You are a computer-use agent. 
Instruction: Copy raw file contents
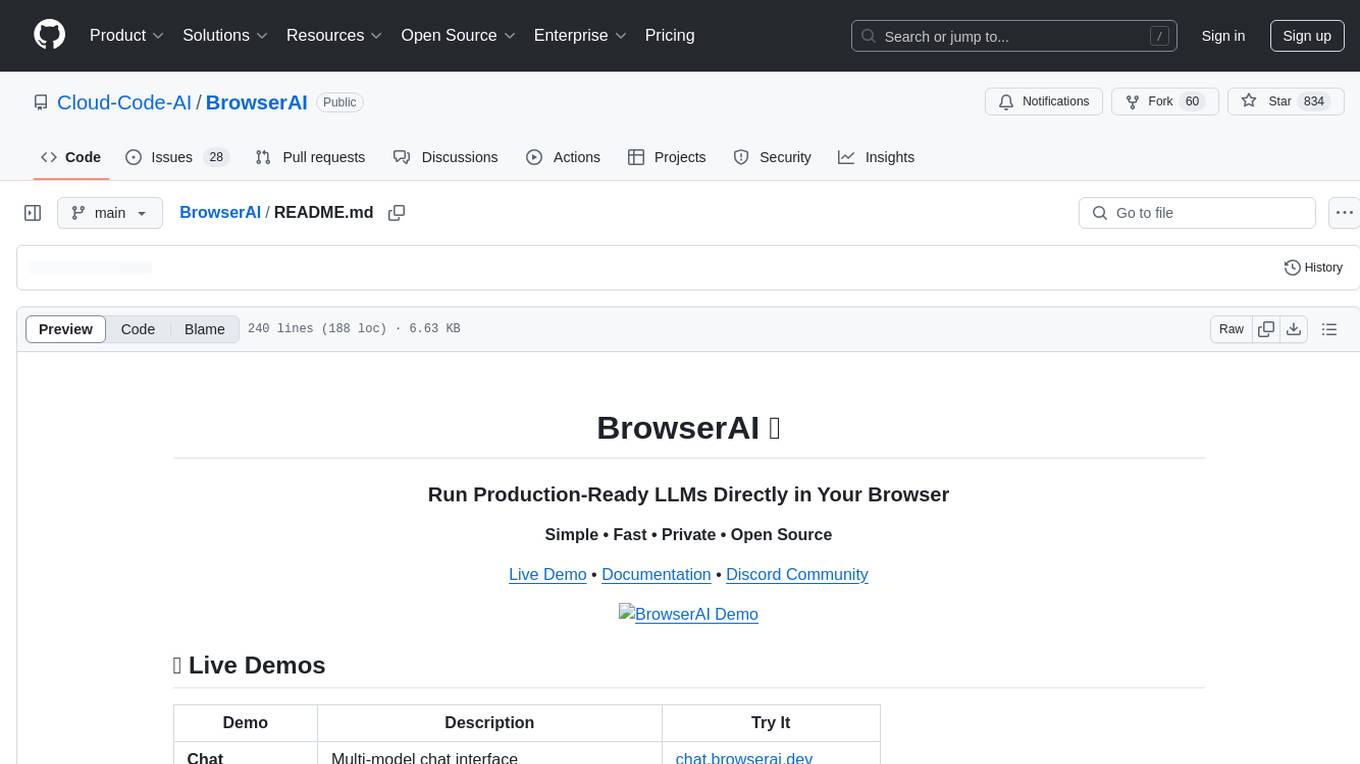tap(1266, 329)
